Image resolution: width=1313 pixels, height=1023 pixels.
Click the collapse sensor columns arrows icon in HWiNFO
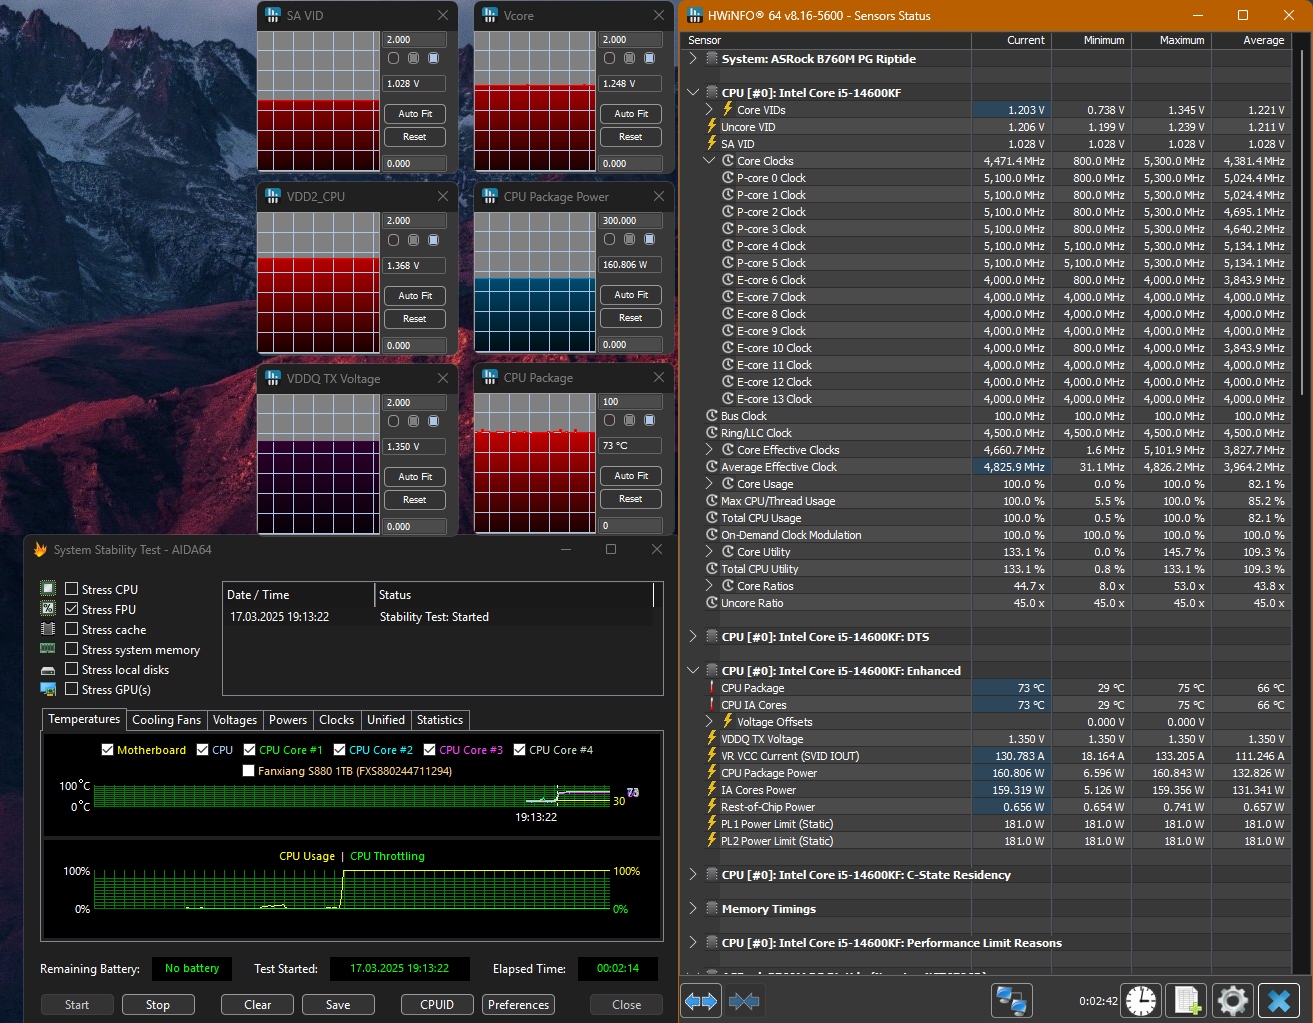tap(744, 1000)
